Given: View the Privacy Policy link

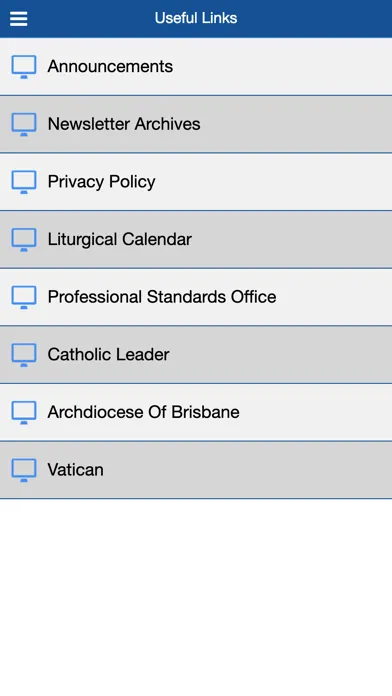Looking at the screenshot, I should tap(196, 182).
